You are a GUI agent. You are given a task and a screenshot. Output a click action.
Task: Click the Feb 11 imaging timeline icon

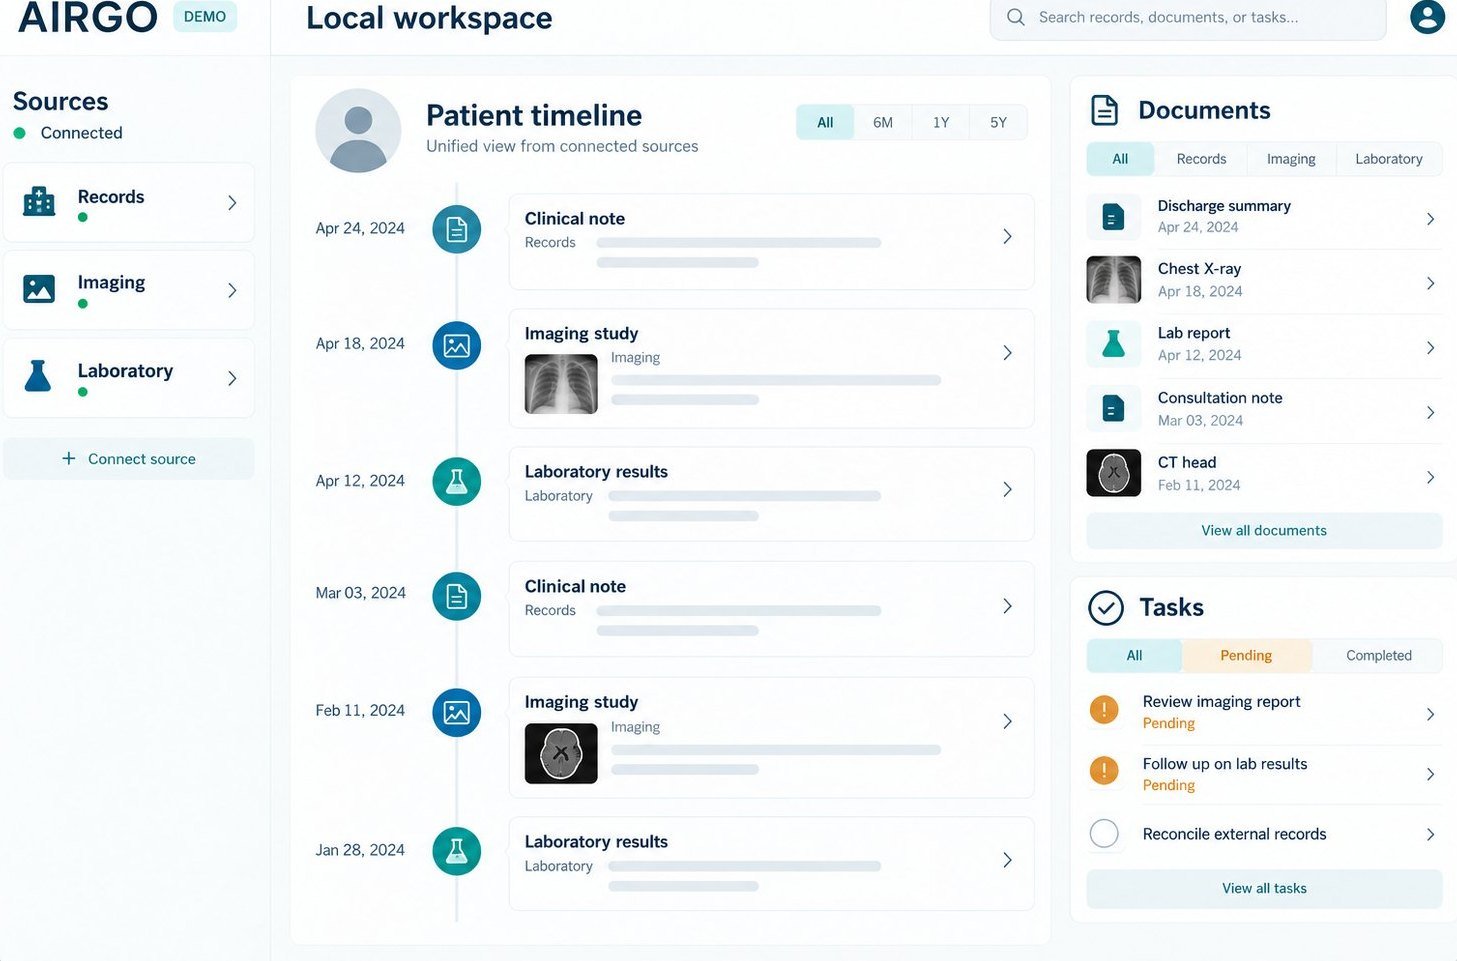click(x=457, y=712)
